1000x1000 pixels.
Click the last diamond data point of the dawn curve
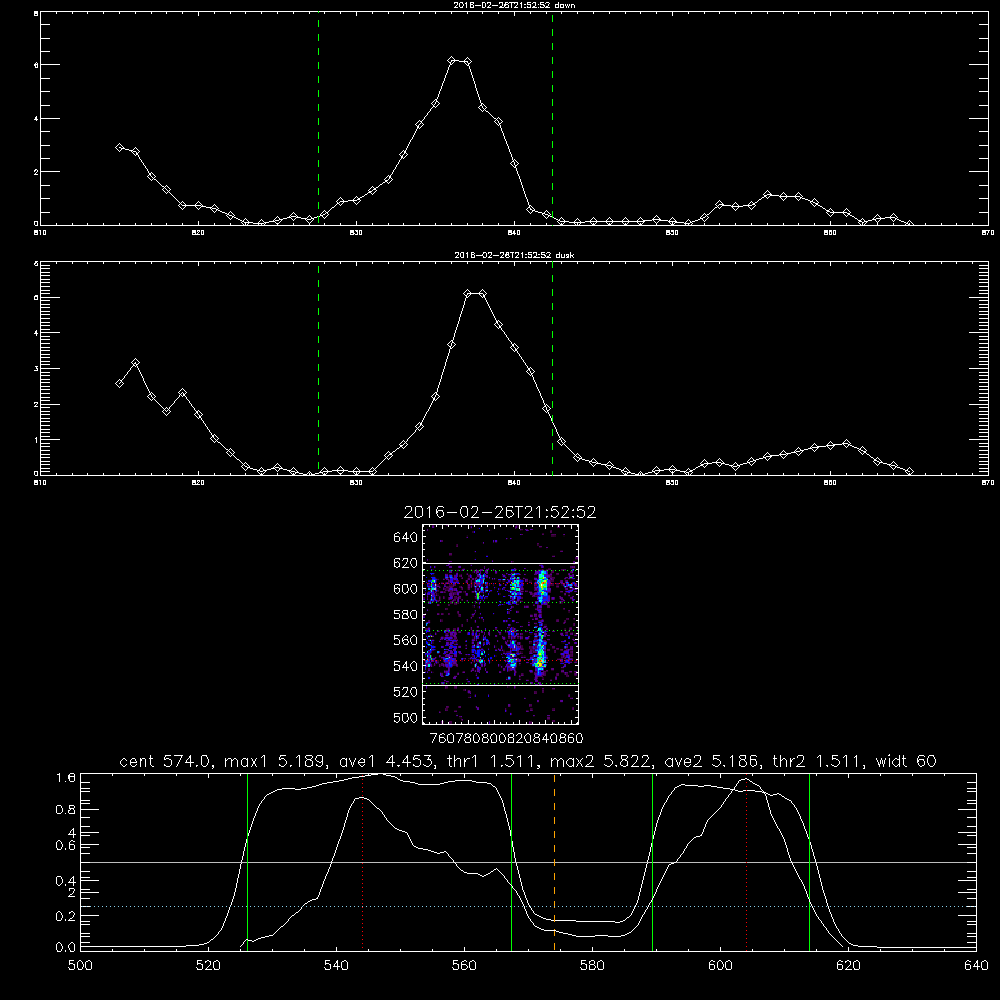click(909, 224)
